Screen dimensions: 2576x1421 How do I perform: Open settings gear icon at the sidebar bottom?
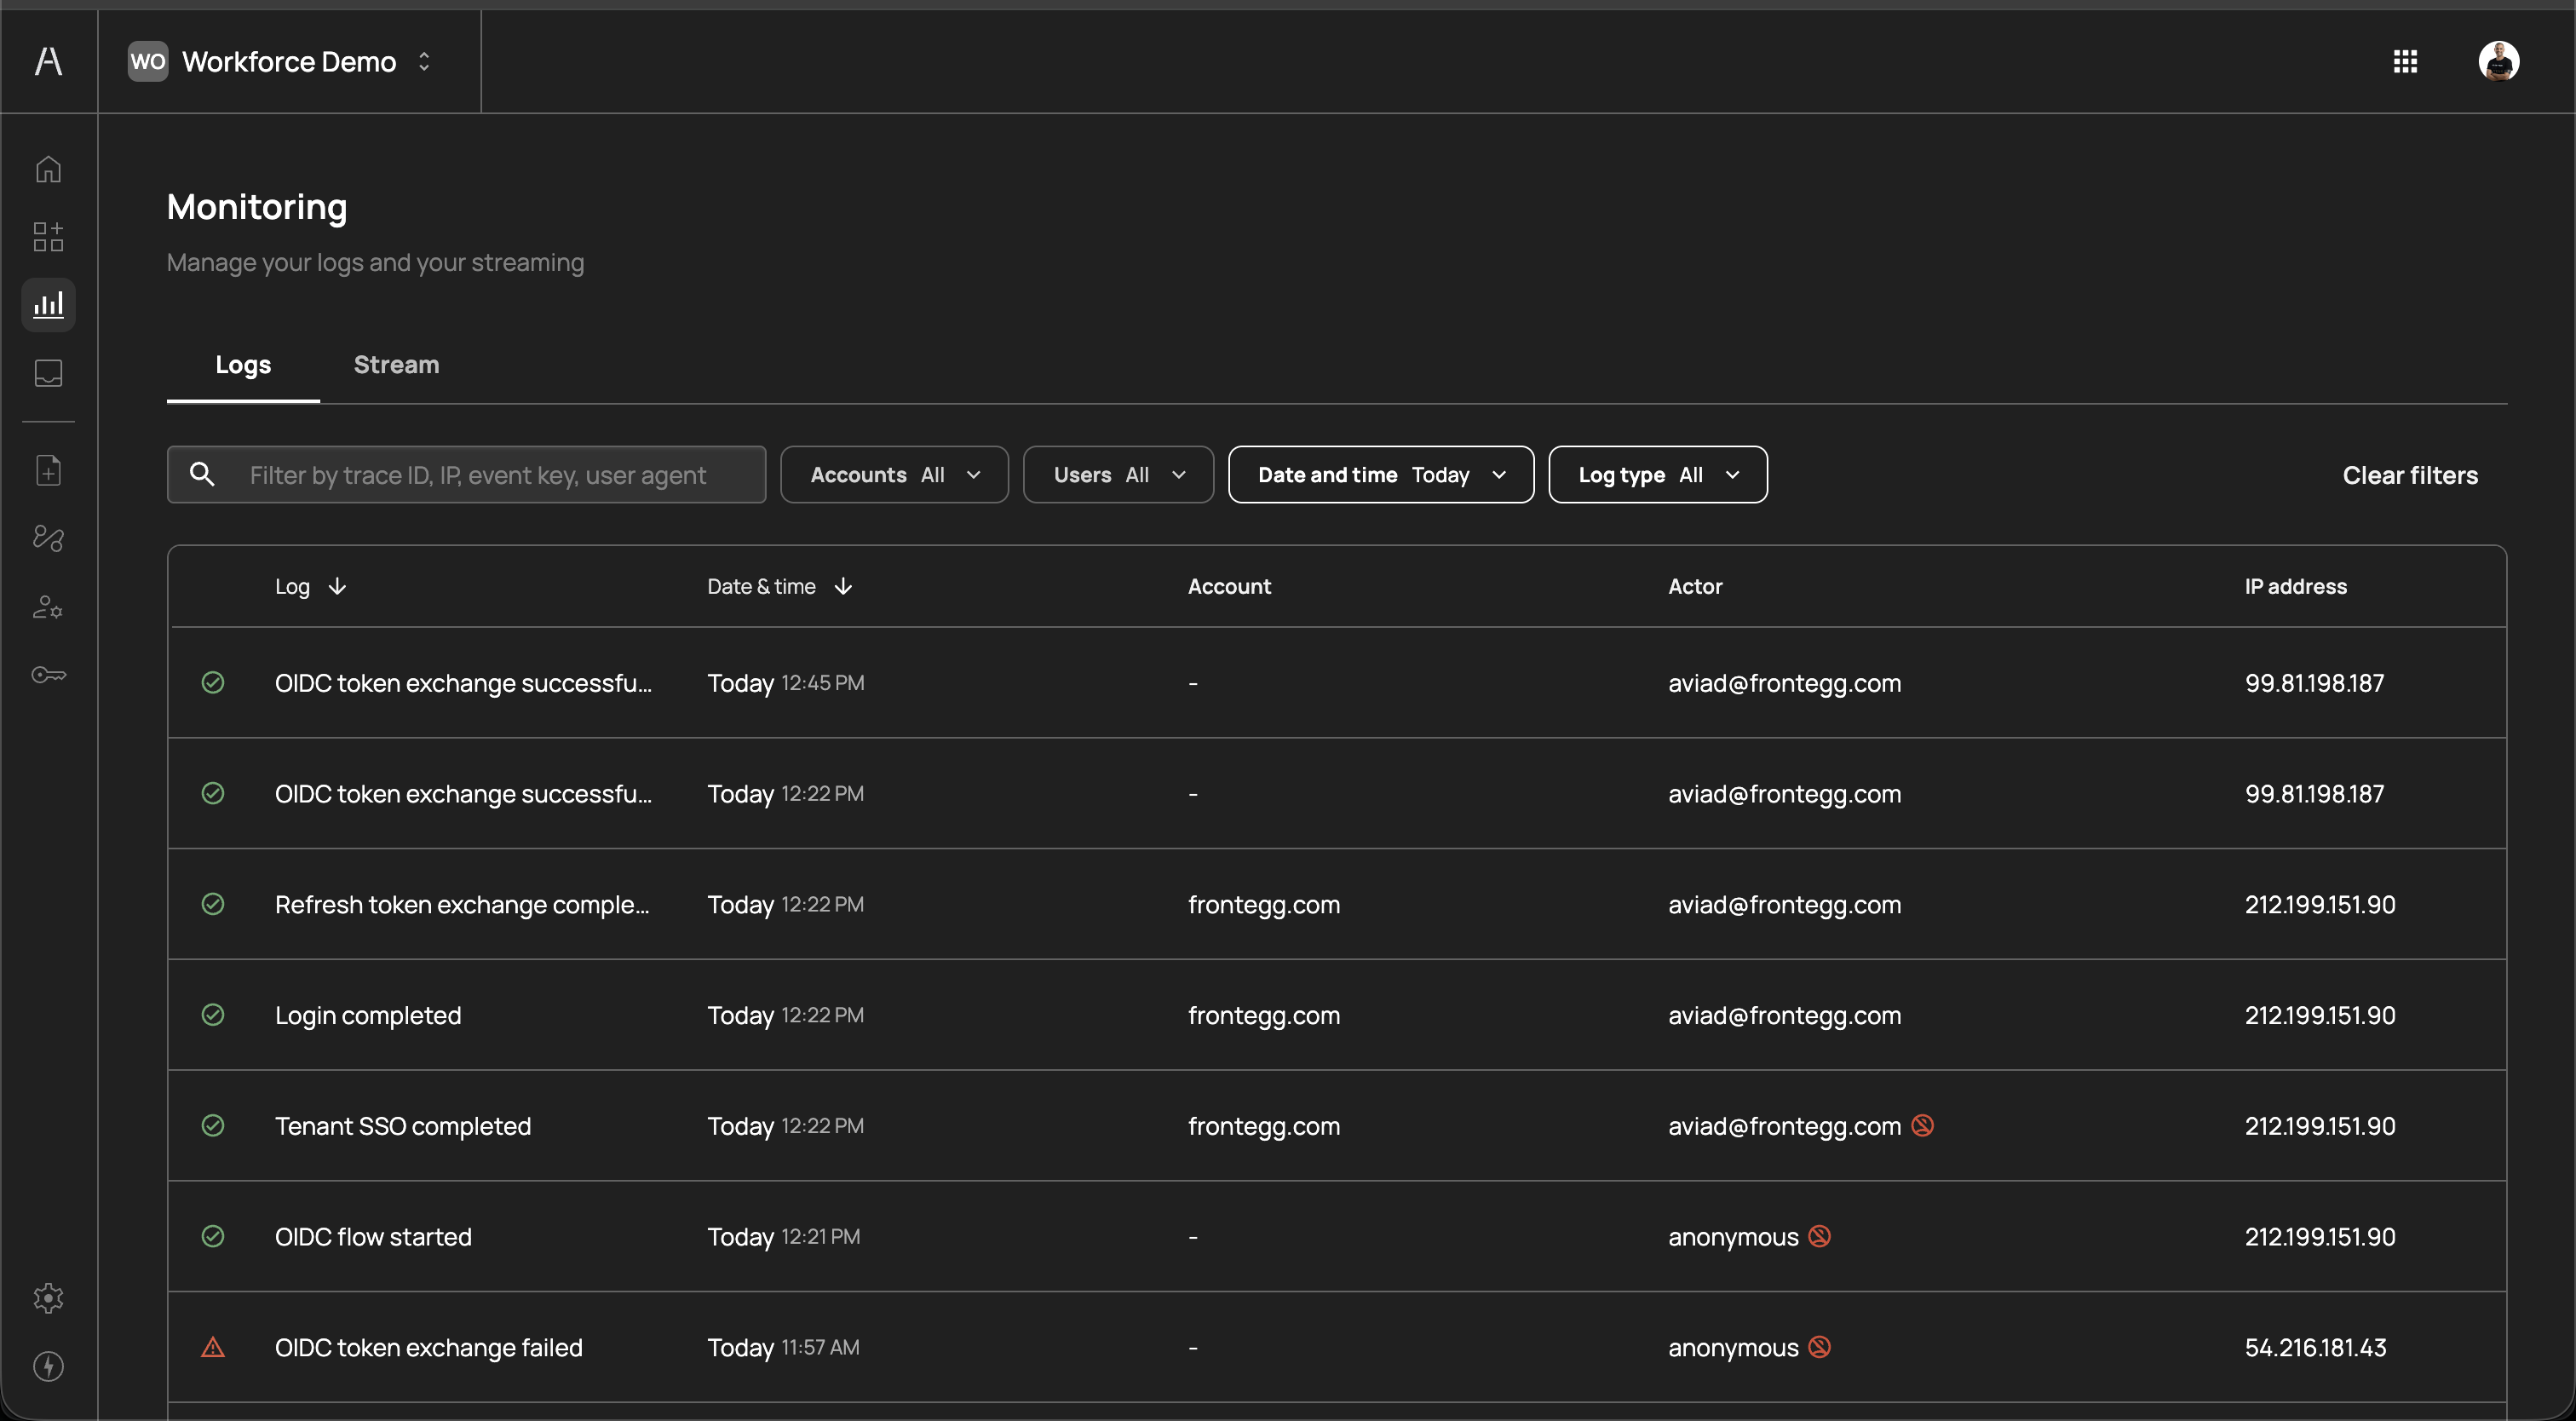[x=48, y=1298]
